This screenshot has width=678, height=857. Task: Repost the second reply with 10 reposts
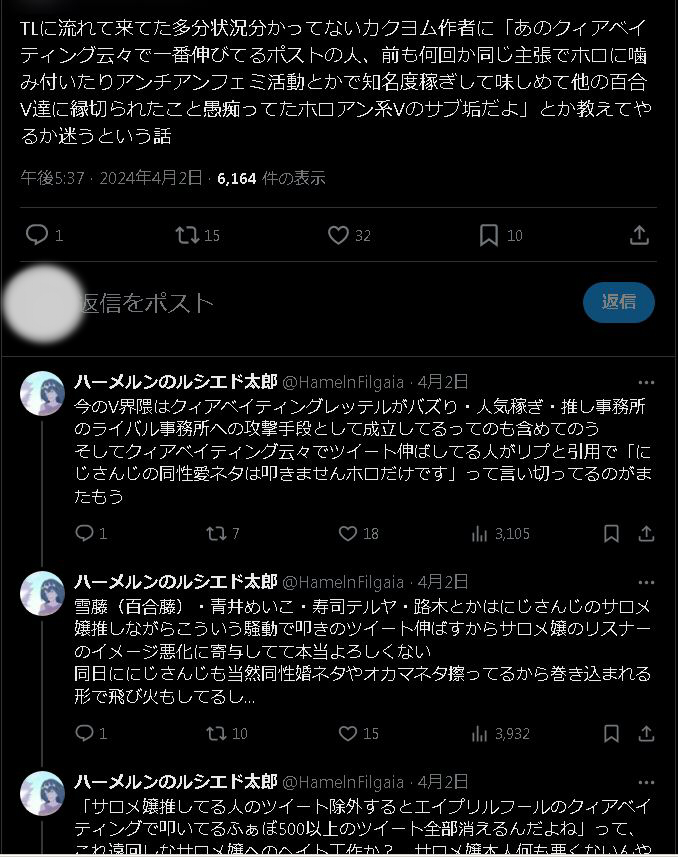pyautogui.click(x=215, y=733)
